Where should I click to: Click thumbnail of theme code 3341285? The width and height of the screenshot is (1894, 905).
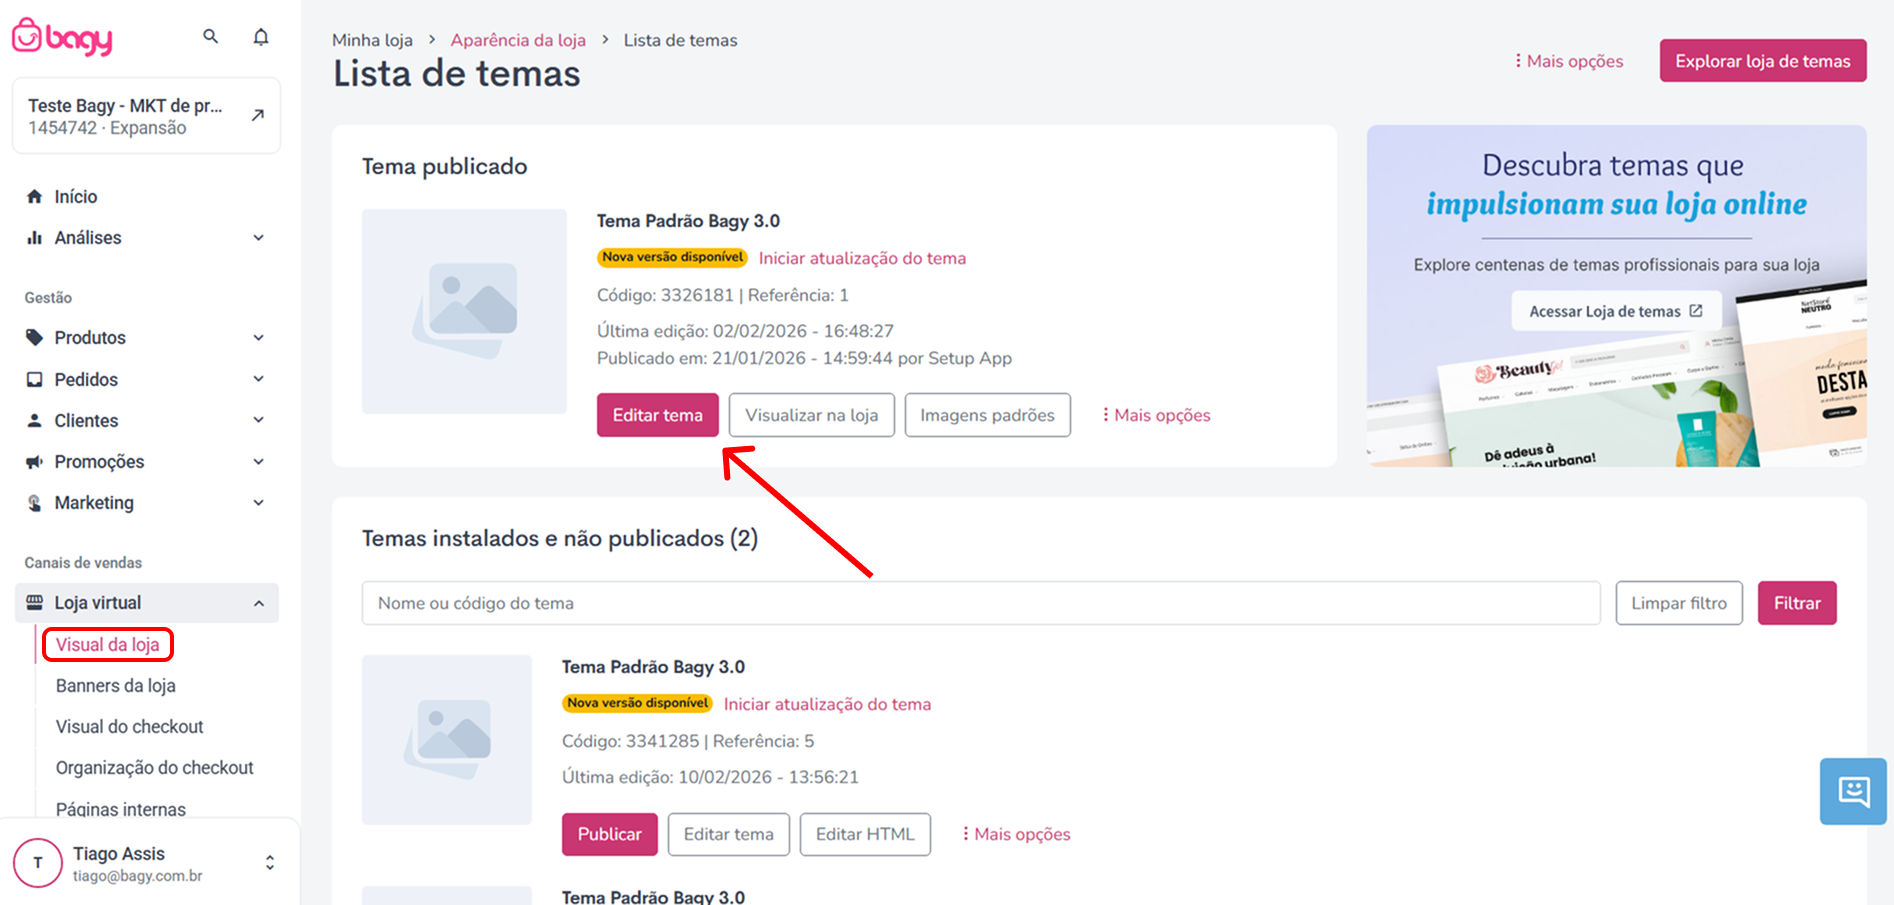(x=447, y=740)
